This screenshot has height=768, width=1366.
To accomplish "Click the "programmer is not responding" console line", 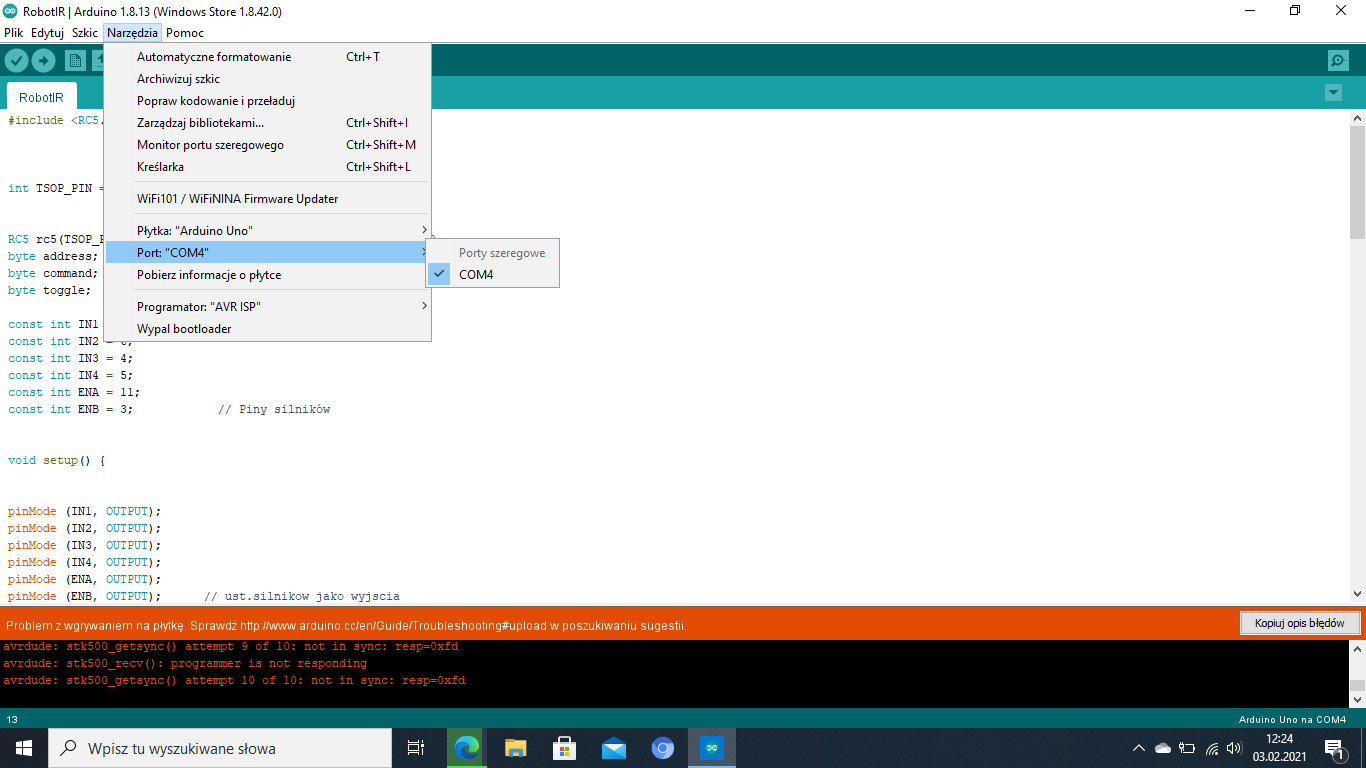I will [x=185, y=664].
